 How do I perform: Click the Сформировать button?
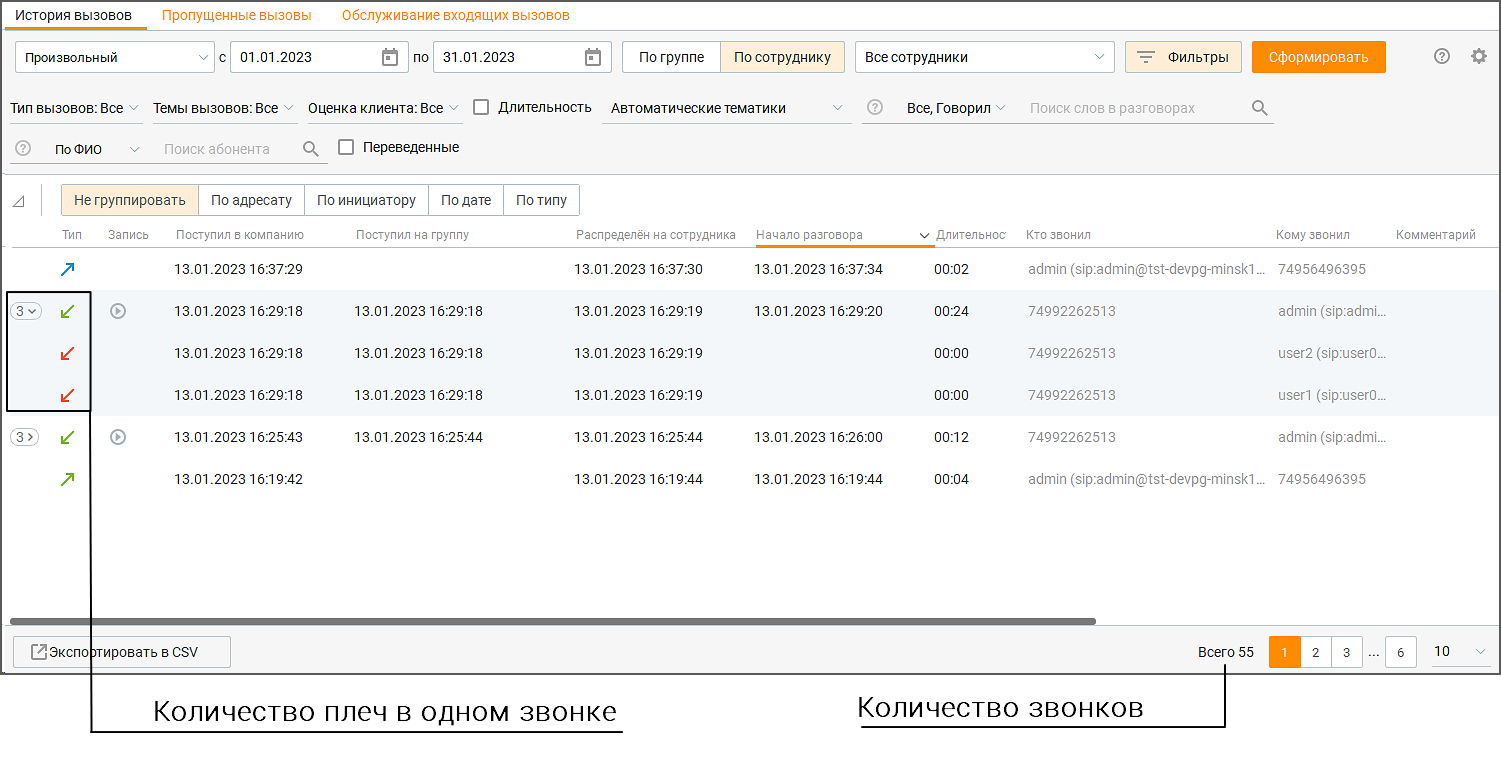tap(1319, 57)
